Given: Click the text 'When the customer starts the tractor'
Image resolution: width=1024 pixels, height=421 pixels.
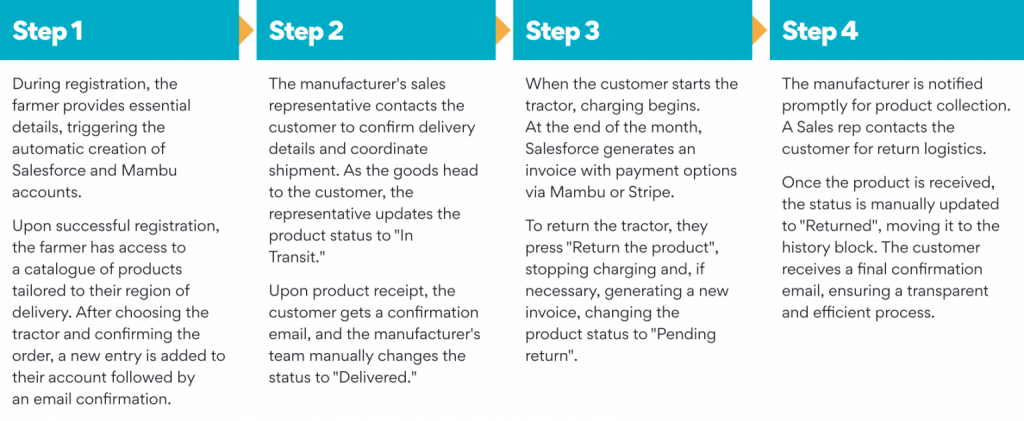Looking at the screenshot, I should coord(632,95).
